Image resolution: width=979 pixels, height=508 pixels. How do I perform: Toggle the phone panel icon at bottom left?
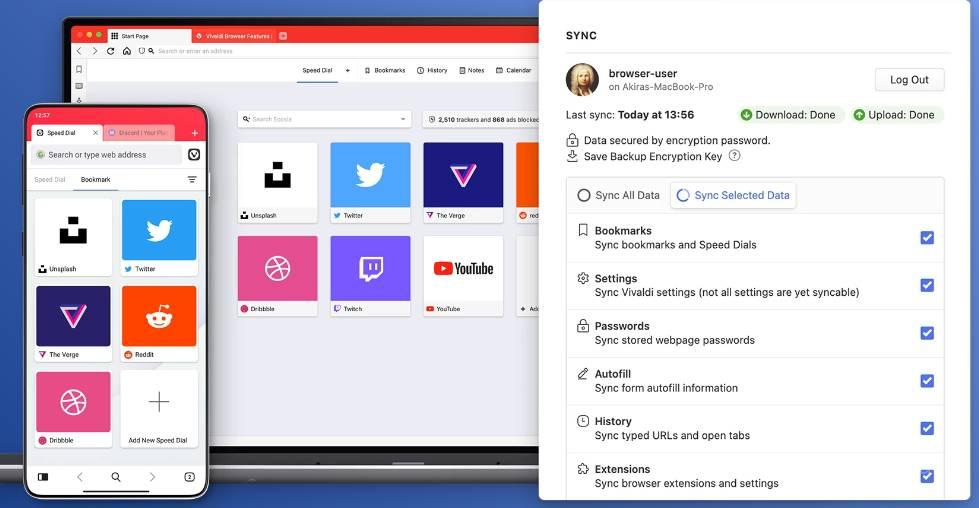click(43, 477)
